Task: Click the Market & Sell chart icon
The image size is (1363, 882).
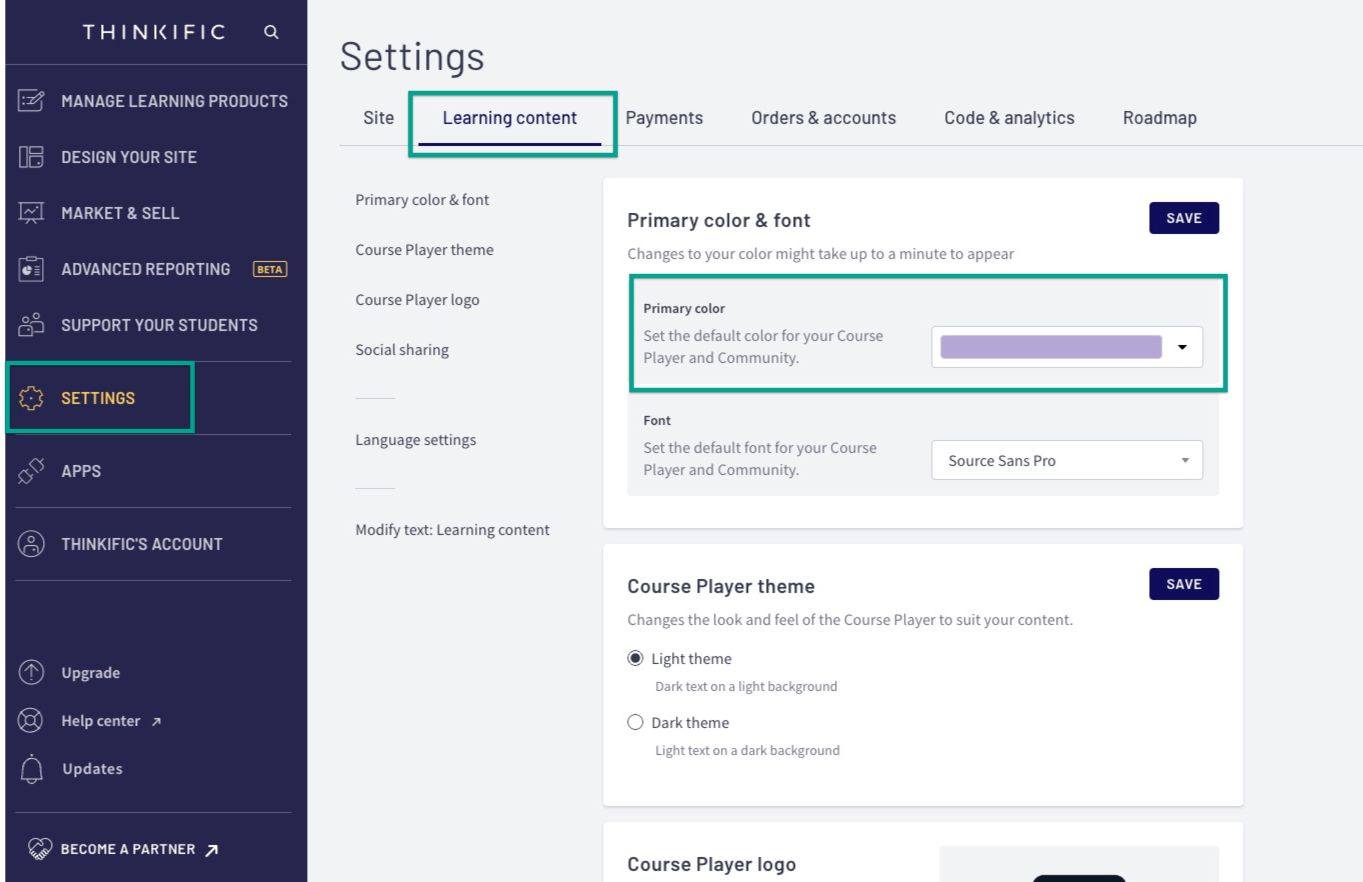Action: pyautogui.click(x=32, y=213)
